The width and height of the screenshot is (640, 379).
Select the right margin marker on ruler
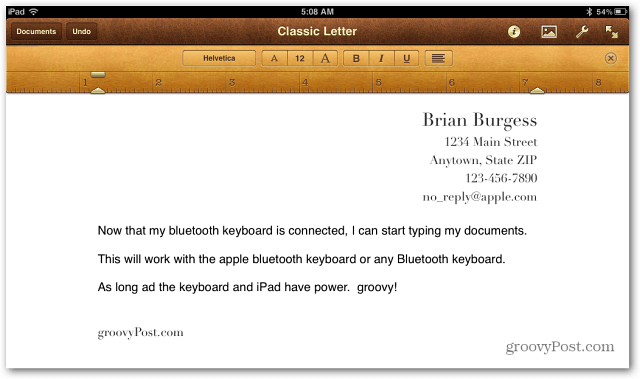coord(537,90)
